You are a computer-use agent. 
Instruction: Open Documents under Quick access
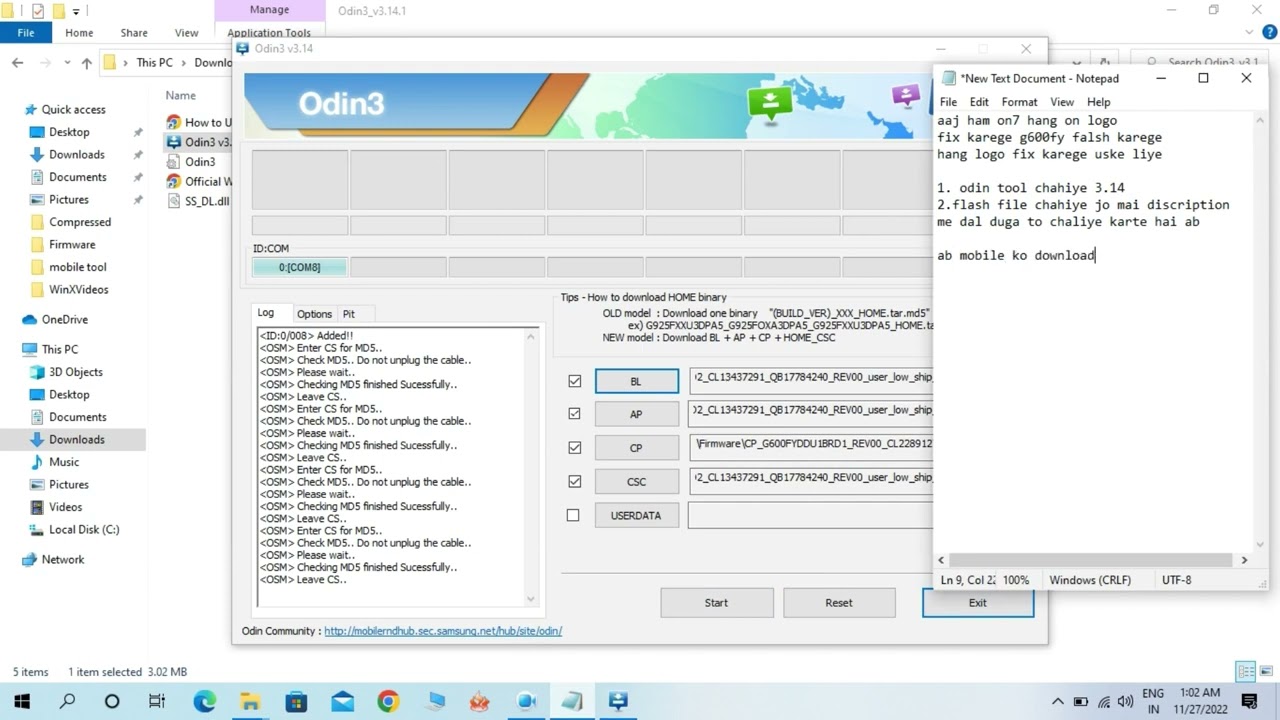[x=77, y=177]
